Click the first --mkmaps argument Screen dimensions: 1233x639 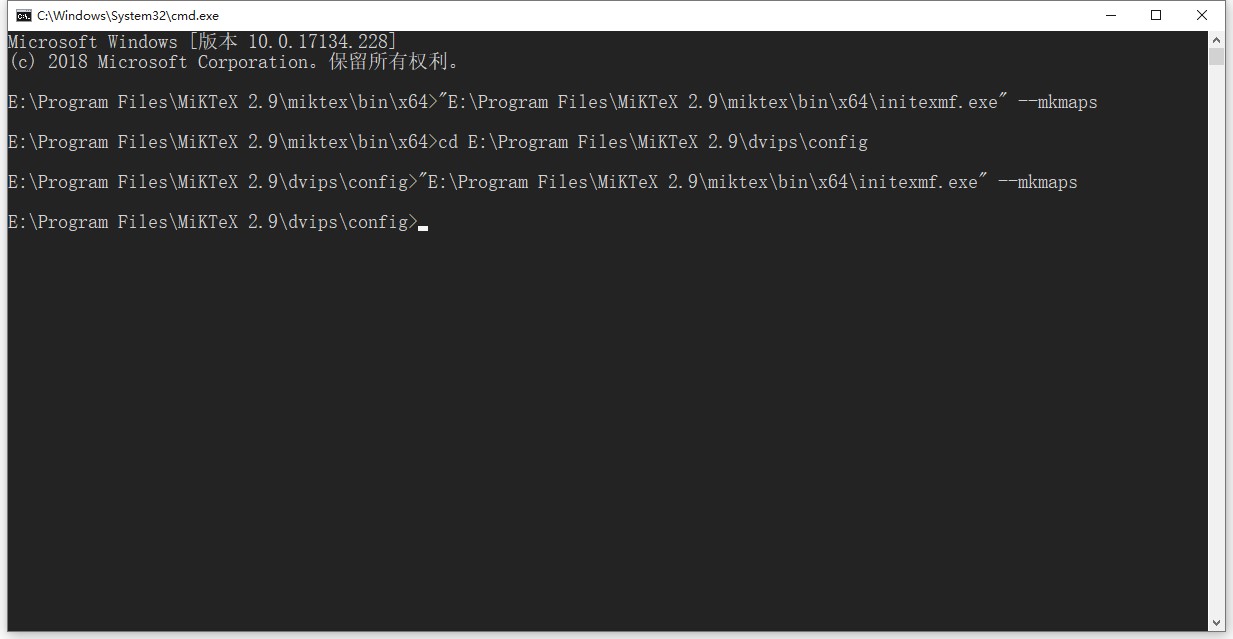1057,102
